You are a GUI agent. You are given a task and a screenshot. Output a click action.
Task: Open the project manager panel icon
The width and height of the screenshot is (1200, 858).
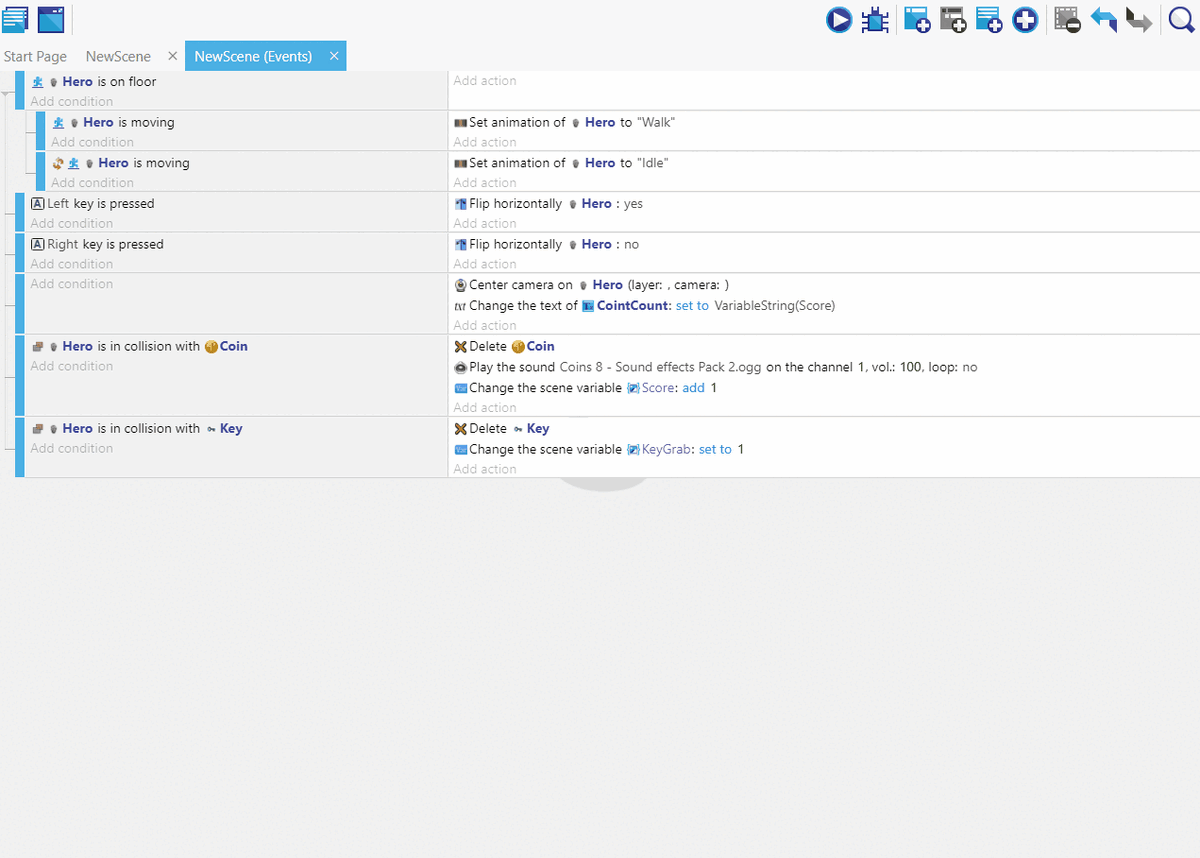[15, 19]
